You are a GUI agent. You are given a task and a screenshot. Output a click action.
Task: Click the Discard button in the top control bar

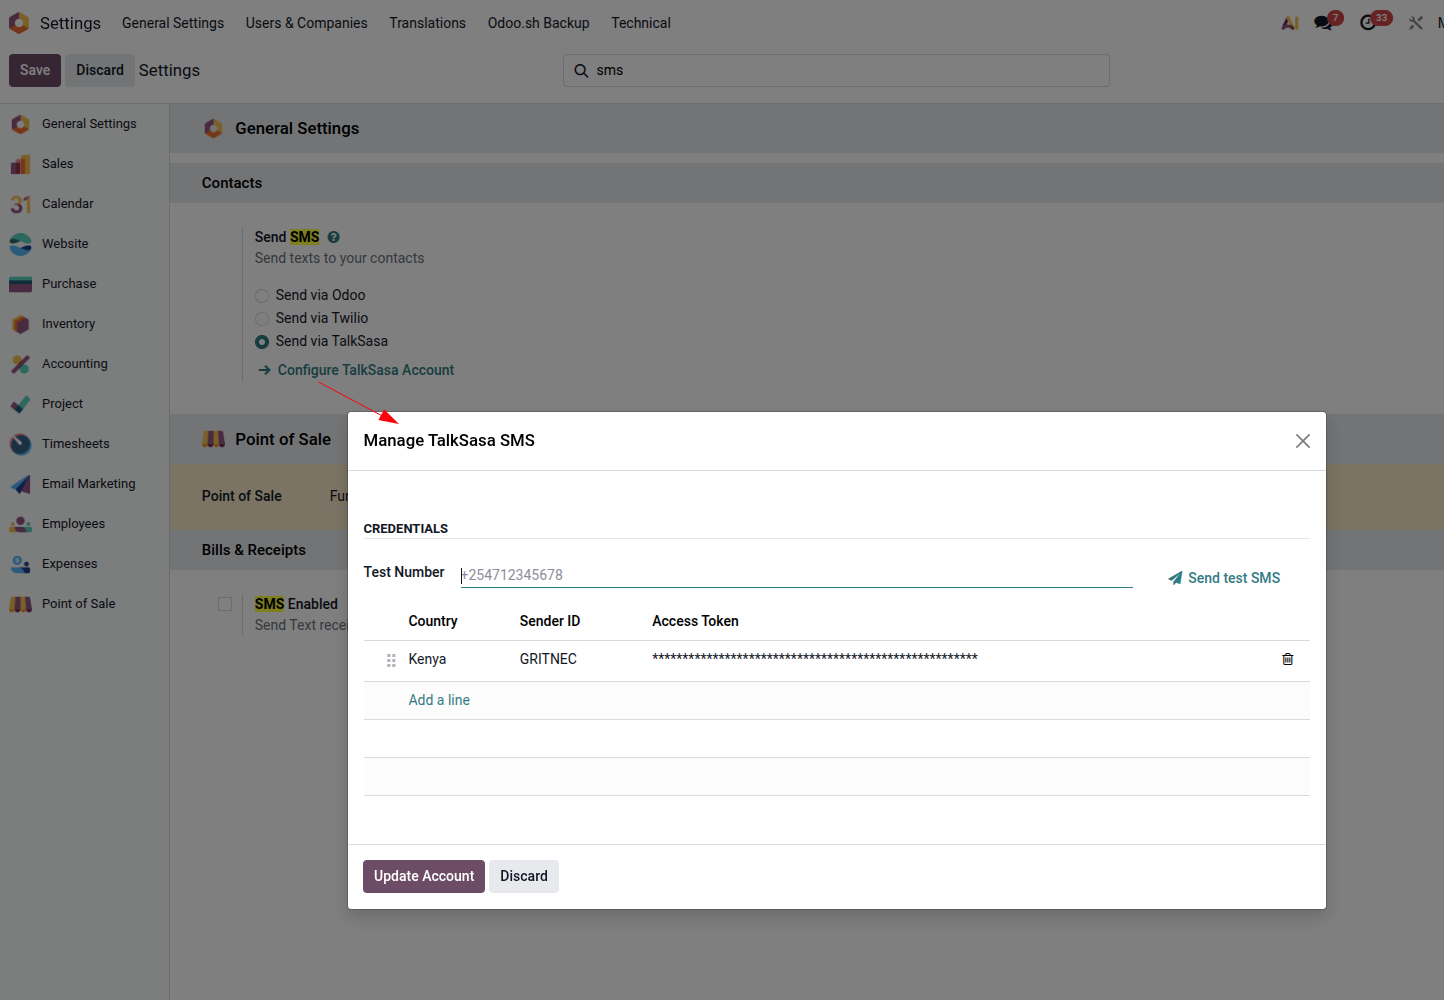tap(100, 70)
